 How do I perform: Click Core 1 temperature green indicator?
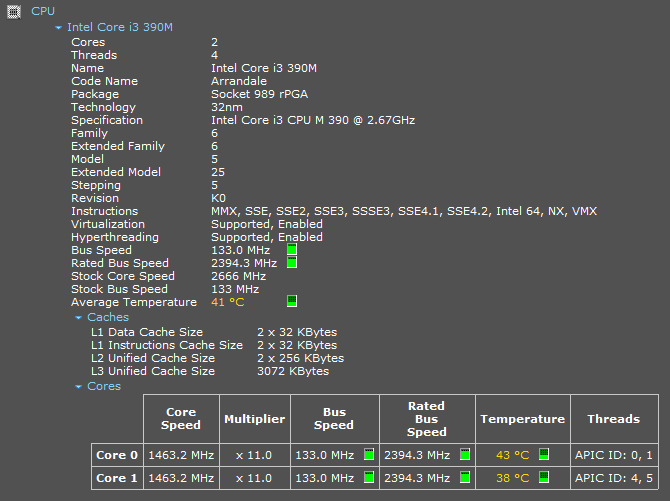(544, 478)
